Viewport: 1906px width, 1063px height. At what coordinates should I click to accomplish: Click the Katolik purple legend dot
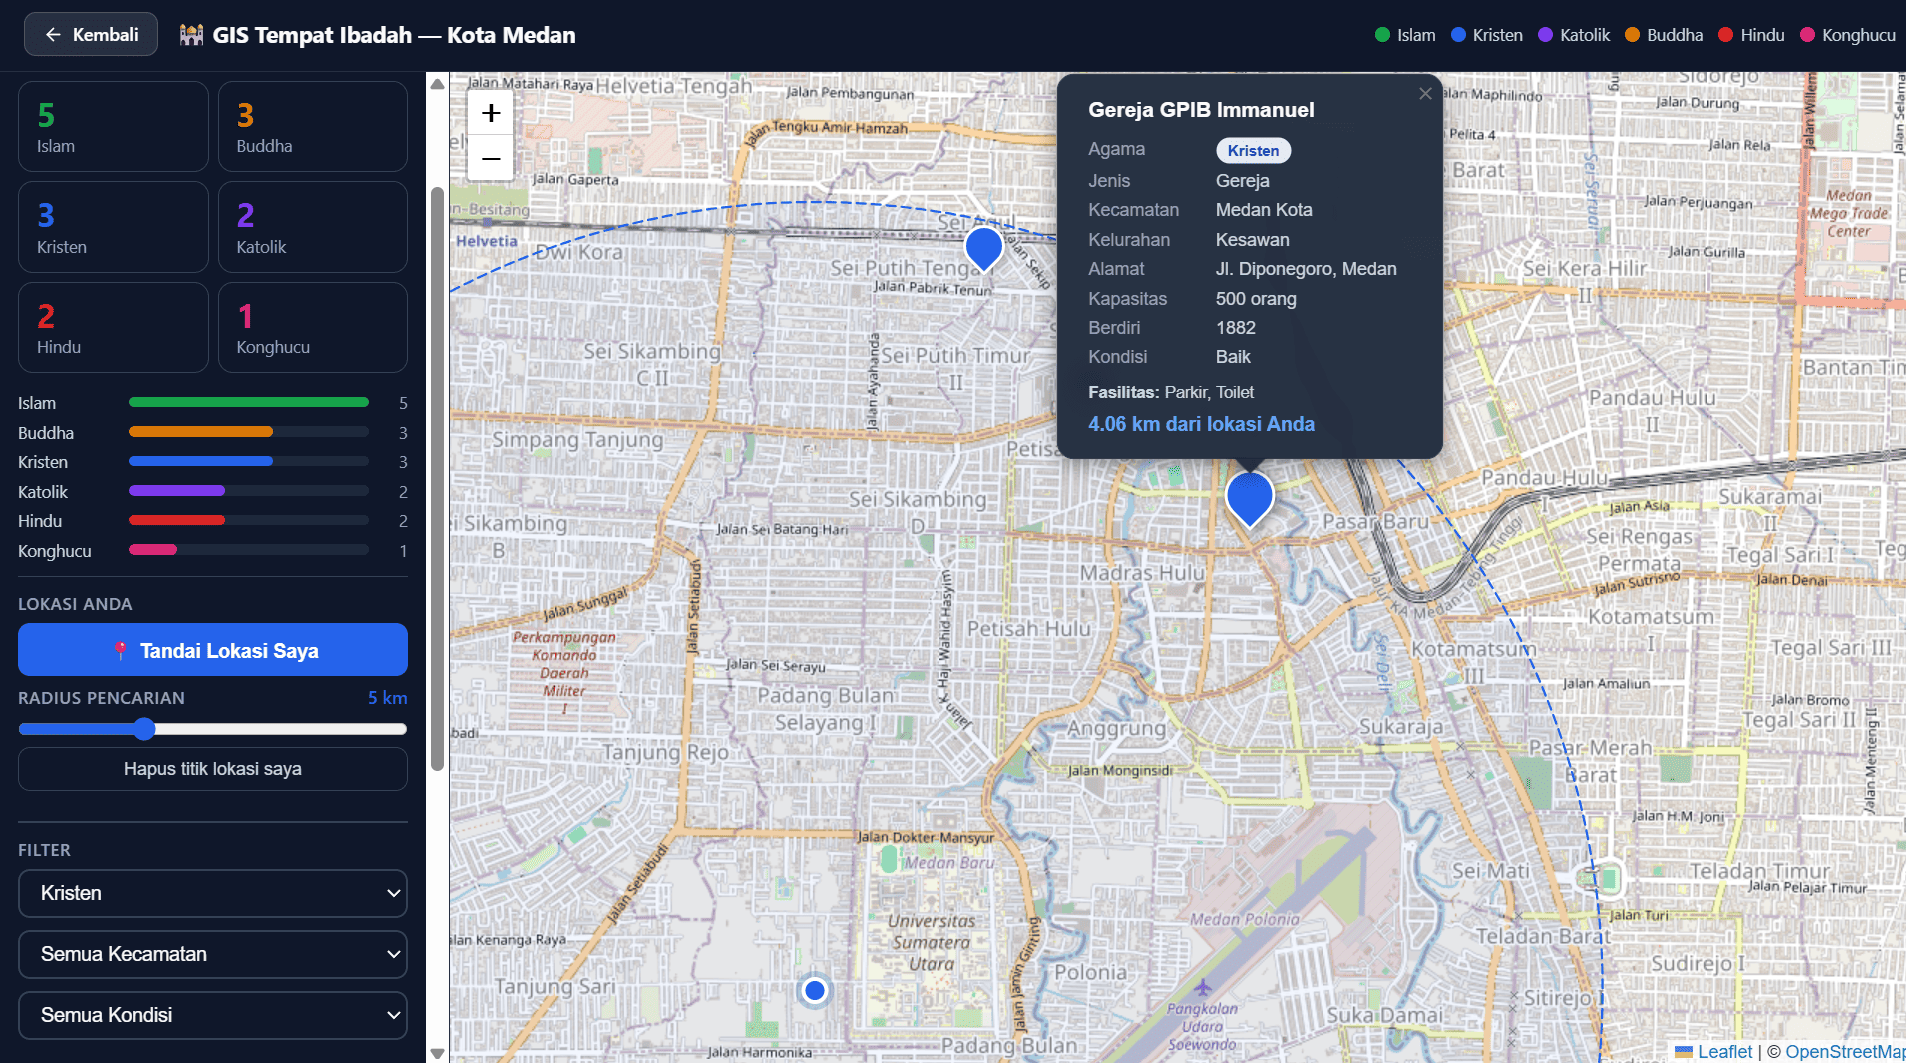1545,35
